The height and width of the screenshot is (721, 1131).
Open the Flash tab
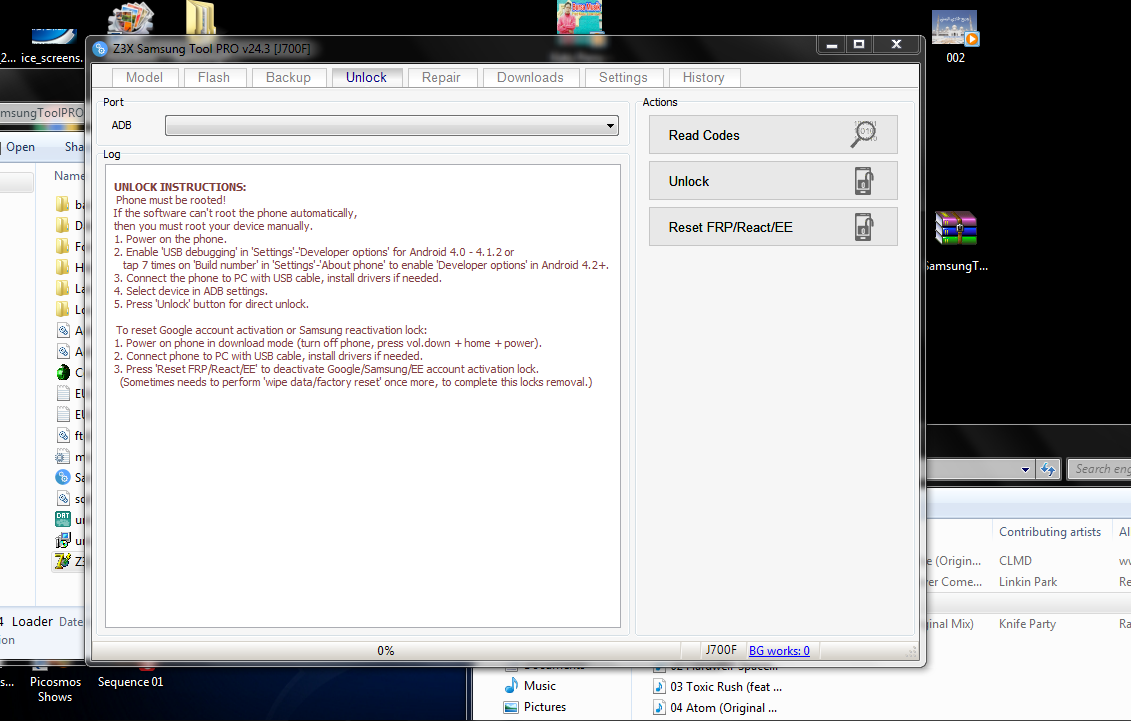(214, 77)
